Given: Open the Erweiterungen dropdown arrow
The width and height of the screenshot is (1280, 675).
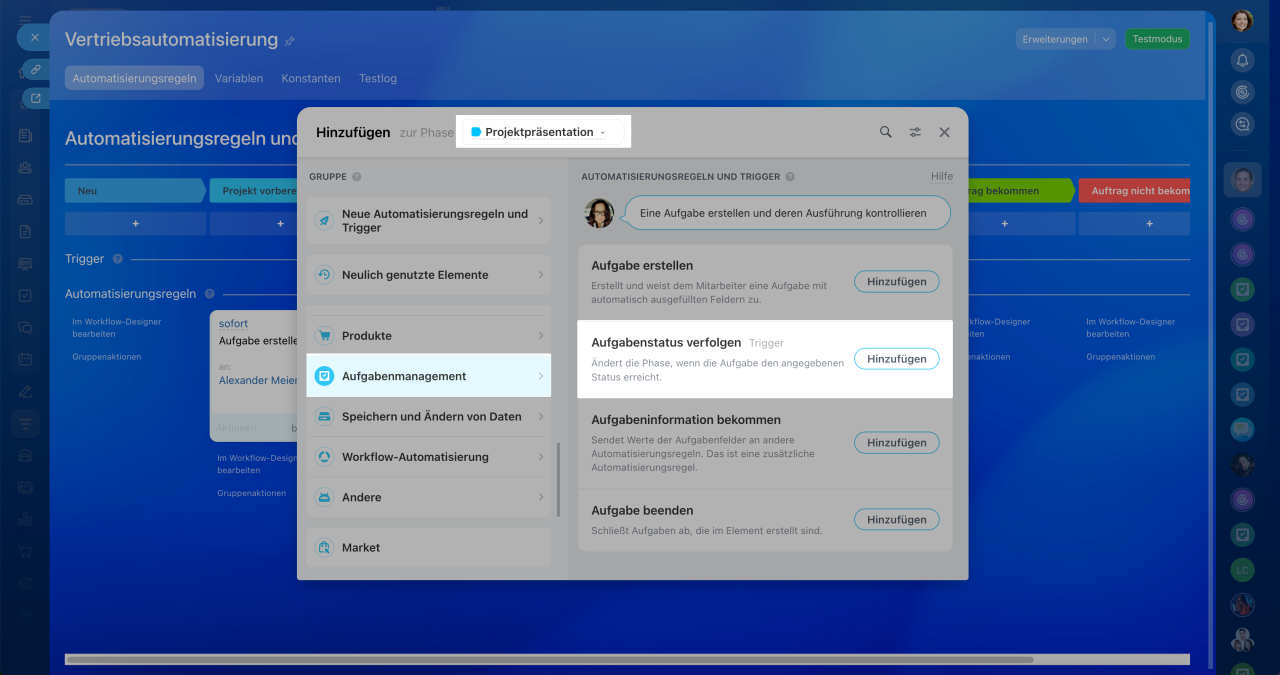Looking at the screenshot, I should coord(1106,39).
